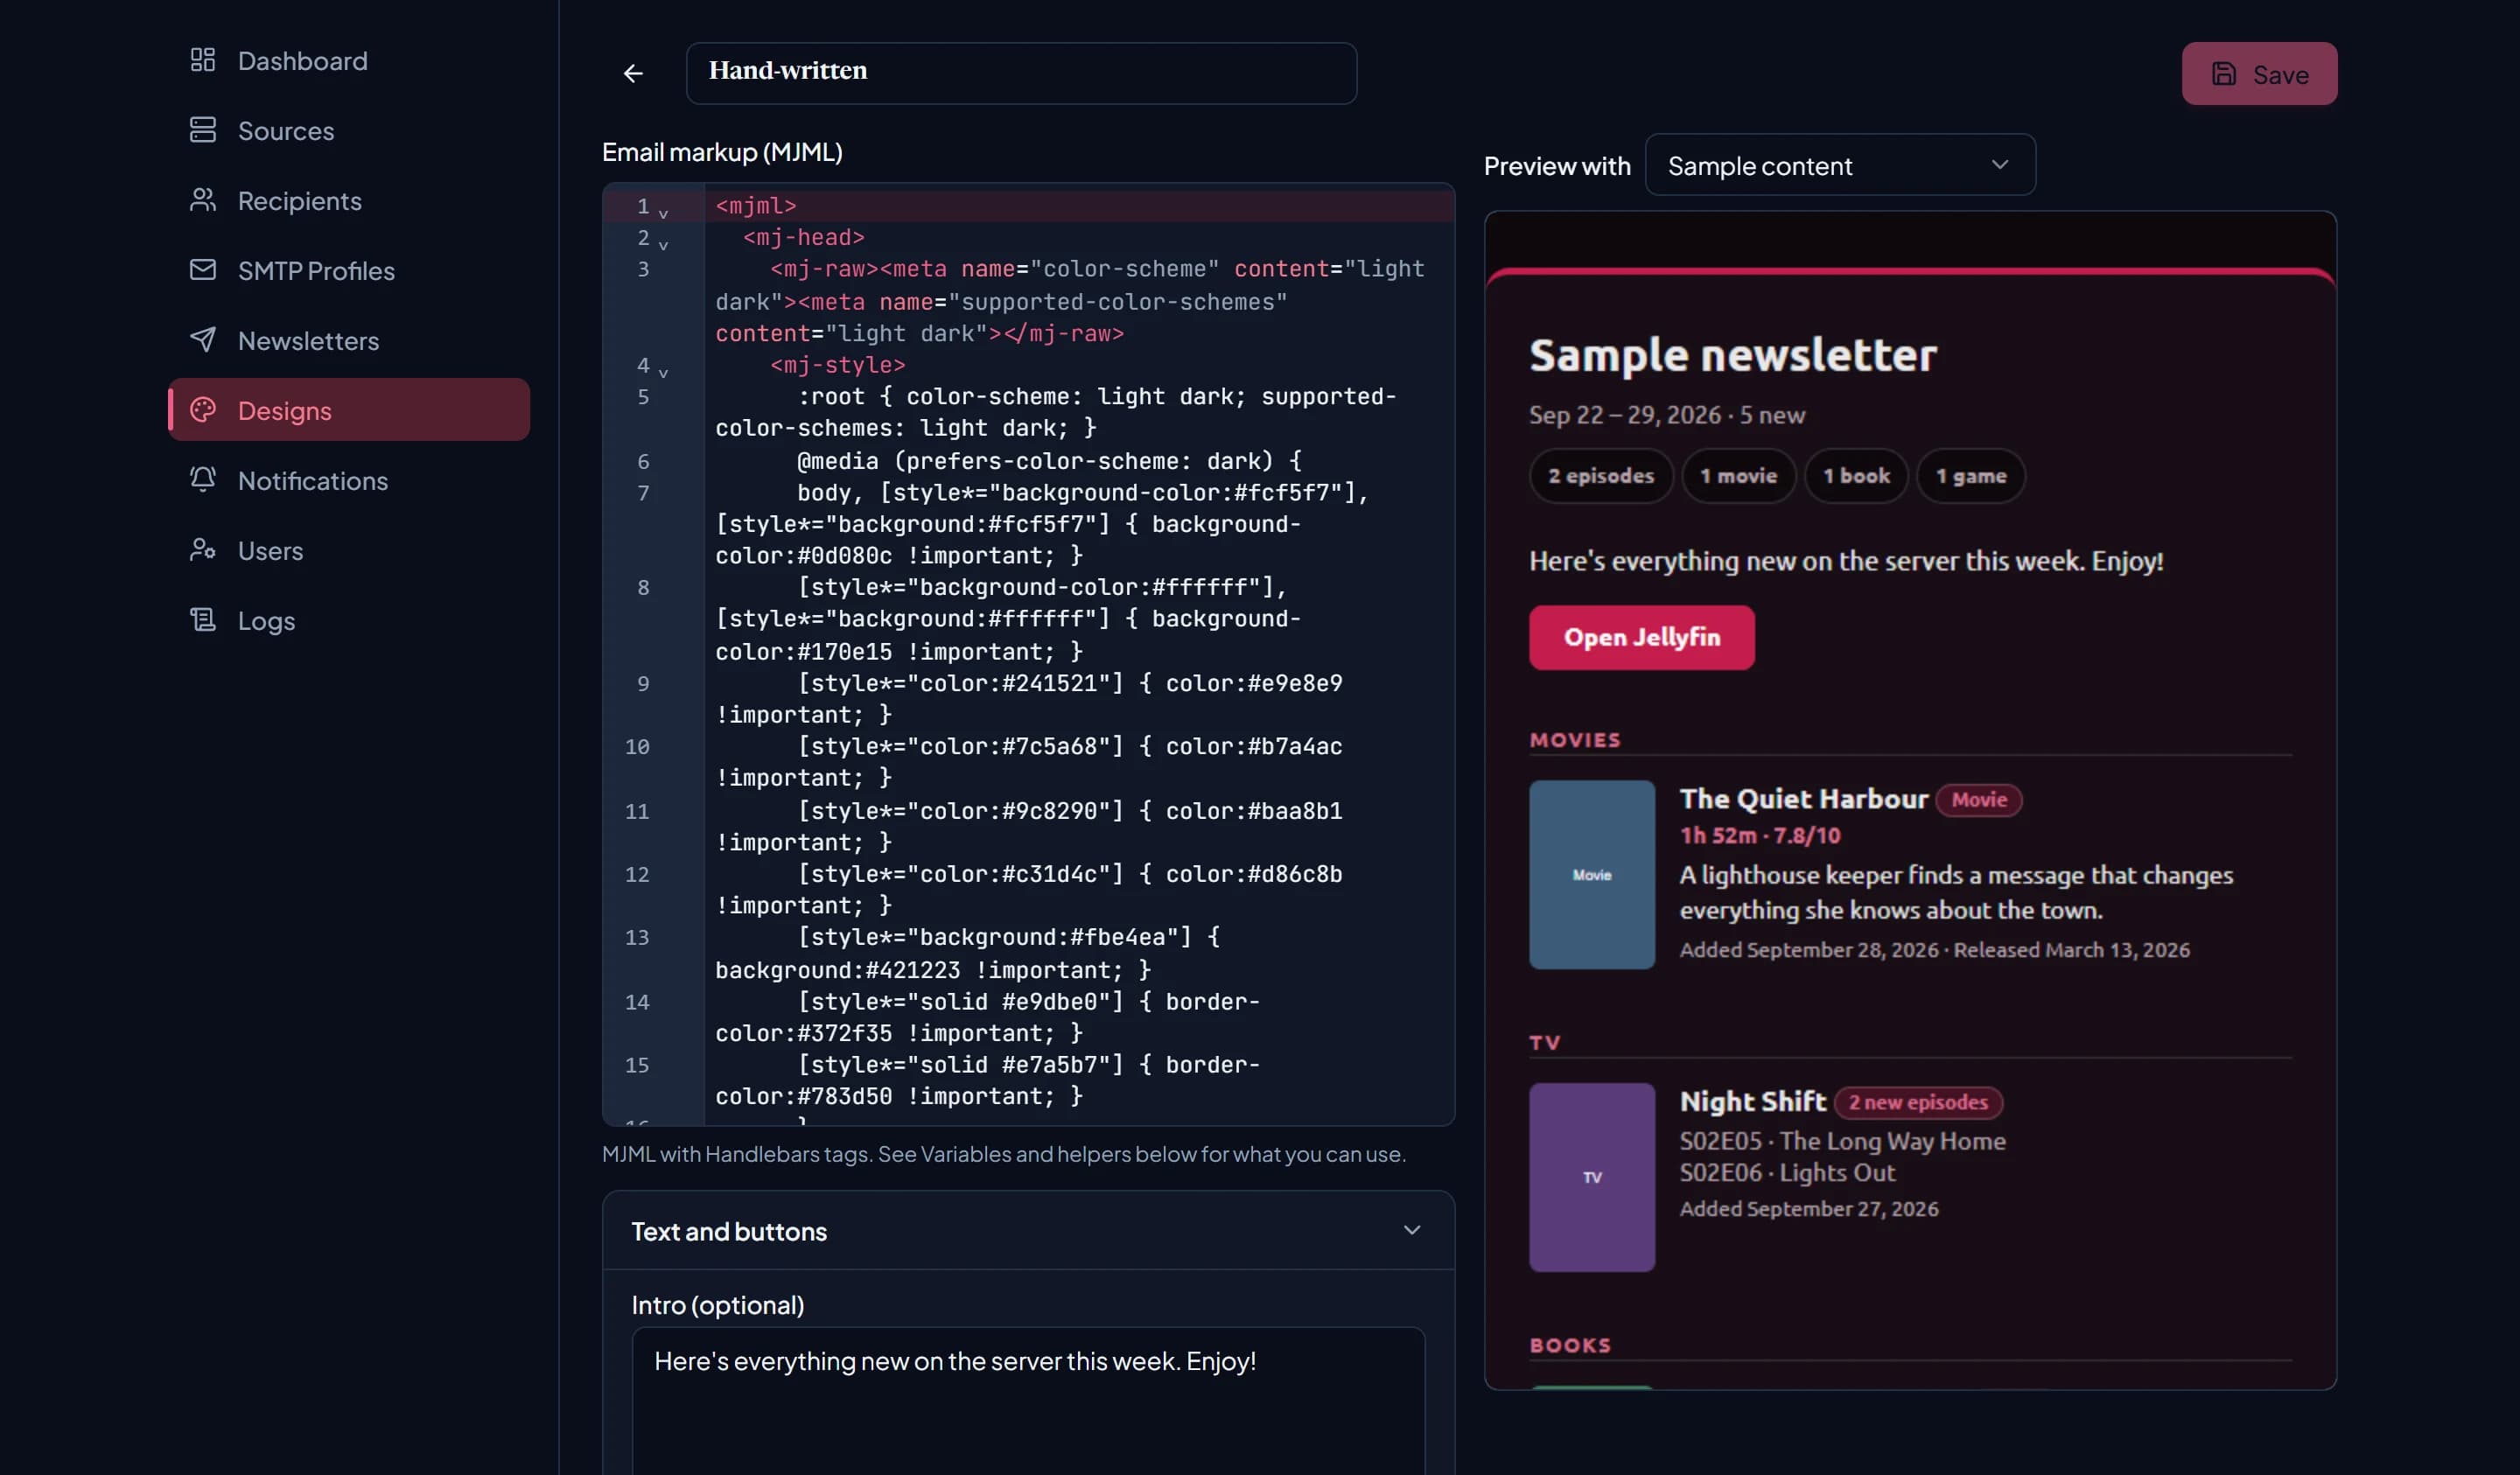This screenshot has width=2520, height=1475.
Task: Click the <mj-head> code line
Action: pyautogui.click(x=803, y=237)
